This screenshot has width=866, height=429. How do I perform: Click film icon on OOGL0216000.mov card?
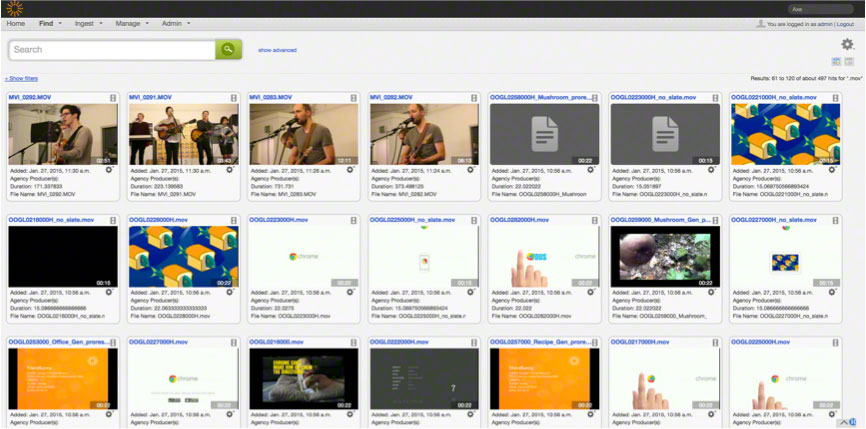353,343
